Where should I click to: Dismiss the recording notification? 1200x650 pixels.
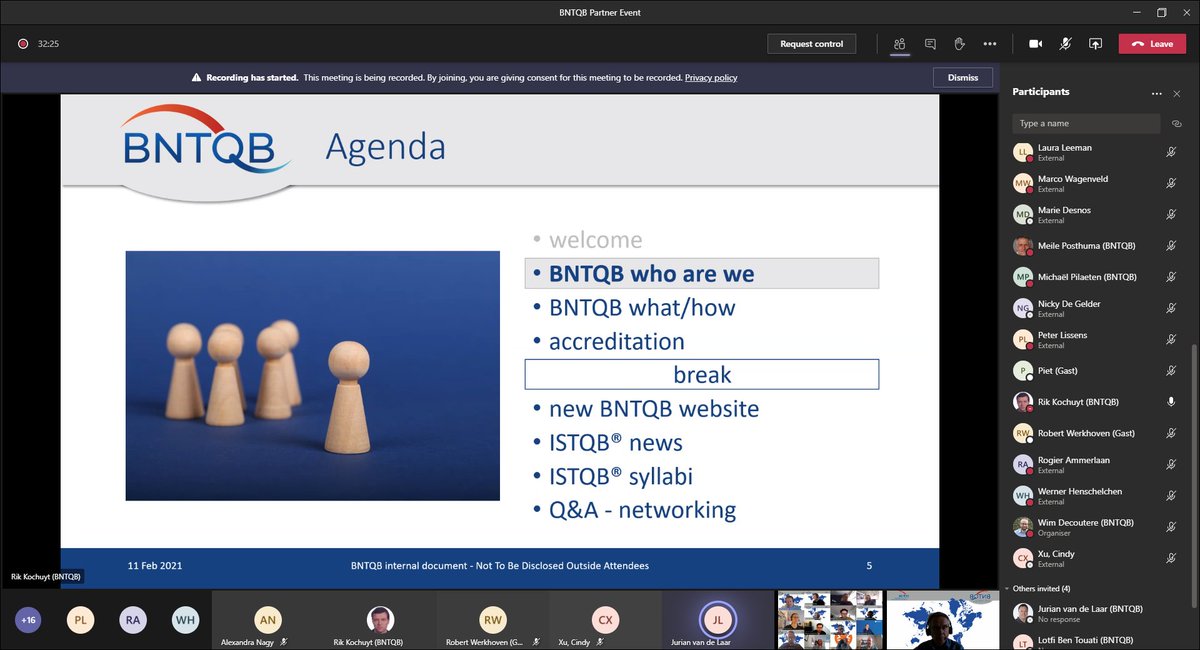pyautogui.click(x=962, y=77)
